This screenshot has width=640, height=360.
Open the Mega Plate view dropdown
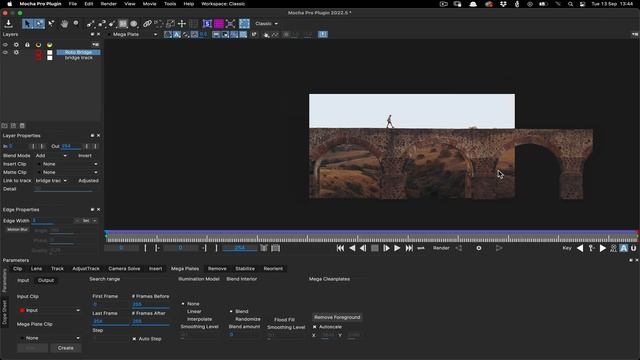pyautogui.click(x=134, y=35)
